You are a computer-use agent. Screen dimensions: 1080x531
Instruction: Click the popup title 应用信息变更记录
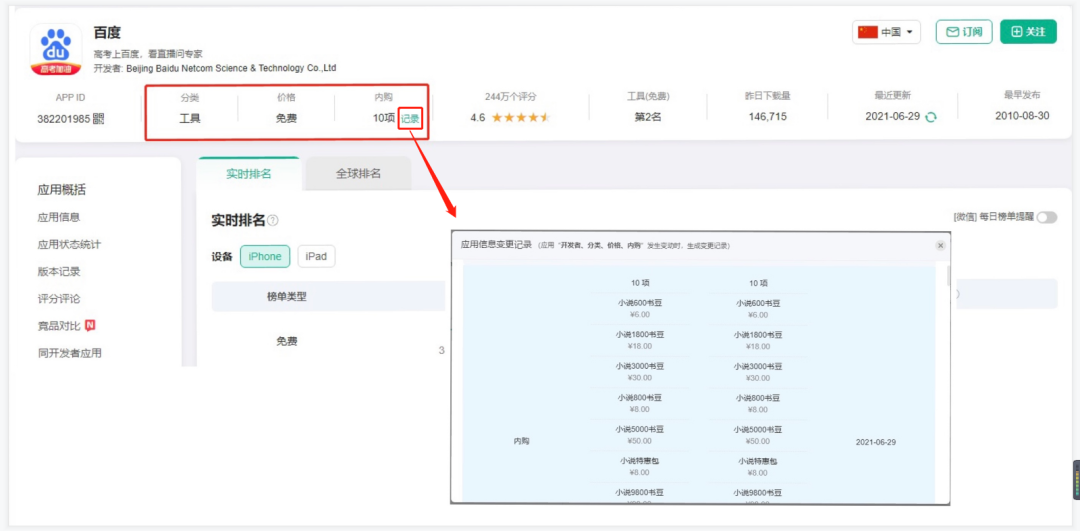pos(496,245)
